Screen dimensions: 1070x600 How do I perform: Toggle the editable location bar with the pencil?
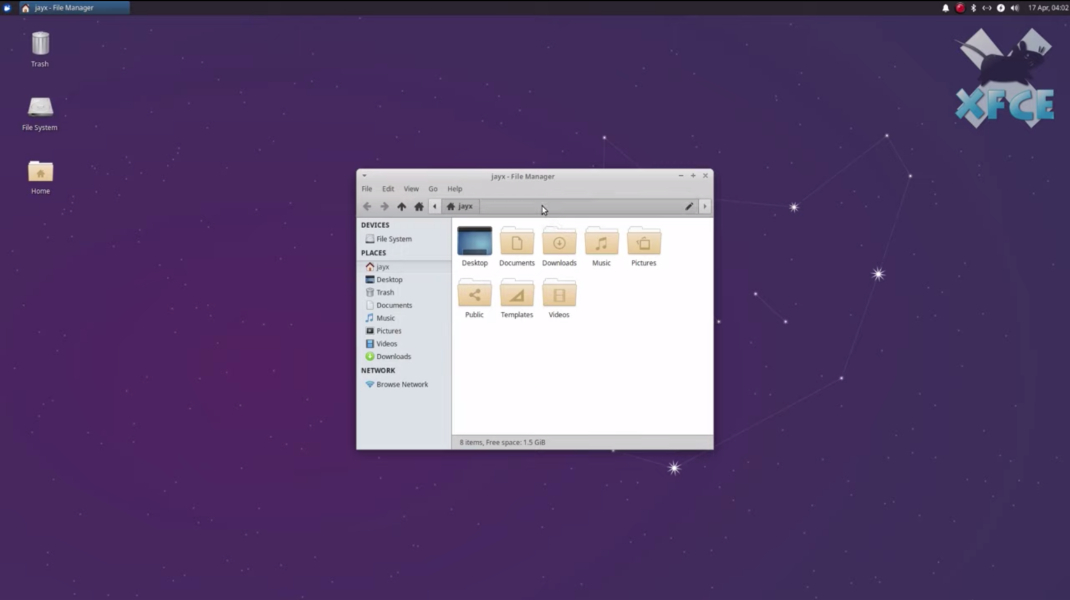coord(688,206)
